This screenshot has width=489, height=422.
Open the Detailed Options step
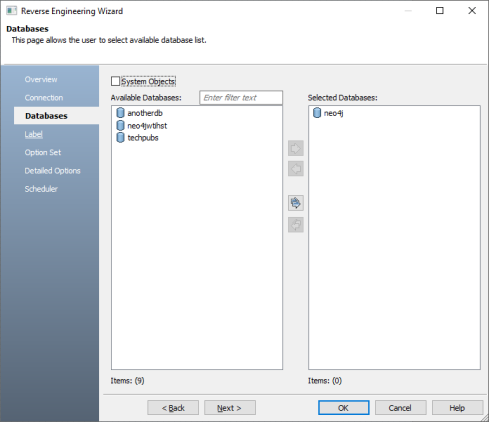(x=52, y=171)
